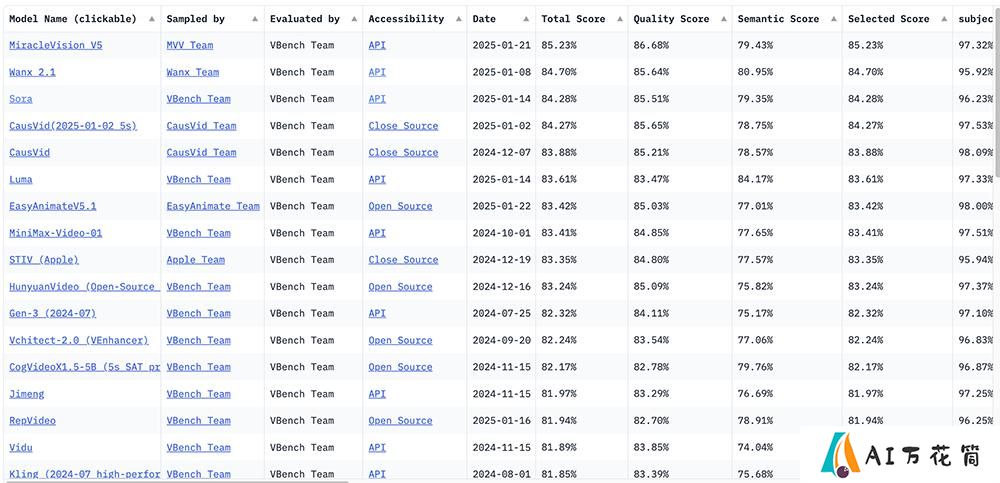
Task: Sort by Quality Score column arrow
Action: point(723,19)
